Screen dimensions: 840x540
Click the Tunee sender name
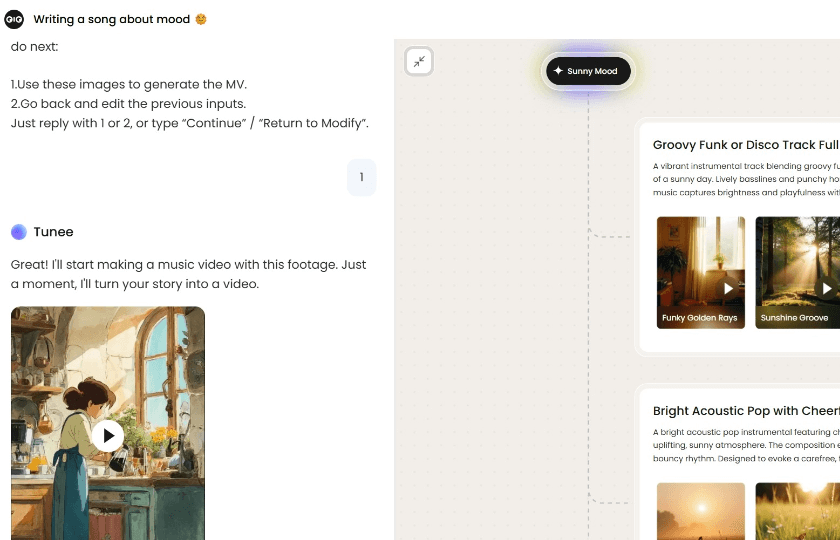[x=53, y=232]
